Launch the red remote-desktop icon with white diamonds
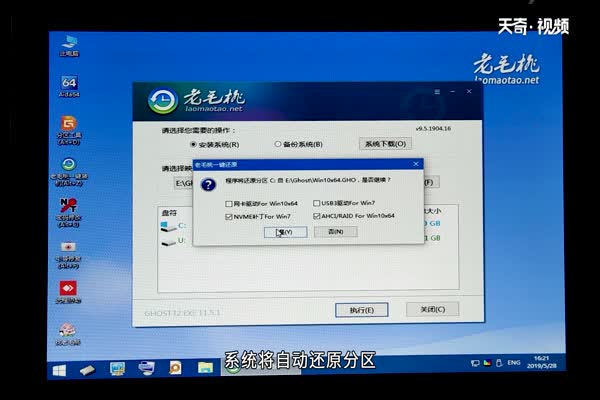This screenshot has width=600, height=400. (68, 292)
